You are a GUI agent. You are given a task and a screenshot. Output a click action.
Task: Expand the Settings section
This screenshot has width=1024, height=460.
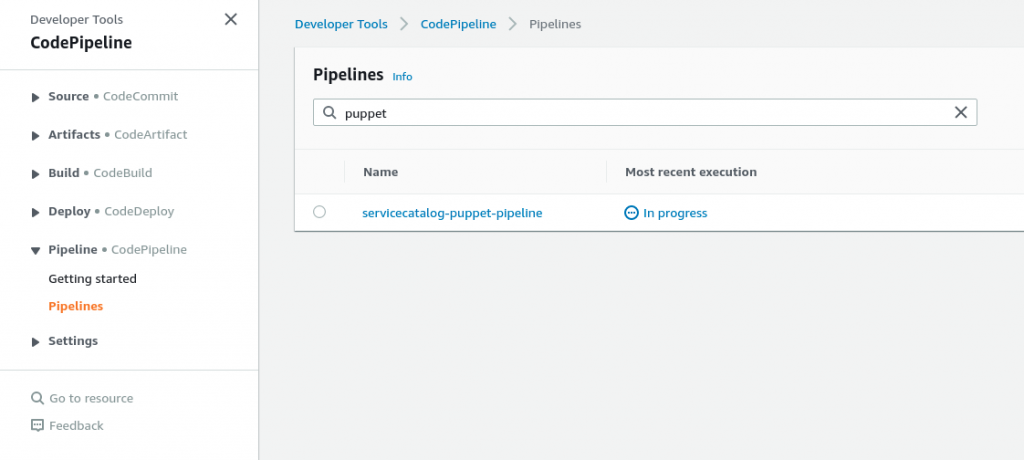tap(35, 342)
